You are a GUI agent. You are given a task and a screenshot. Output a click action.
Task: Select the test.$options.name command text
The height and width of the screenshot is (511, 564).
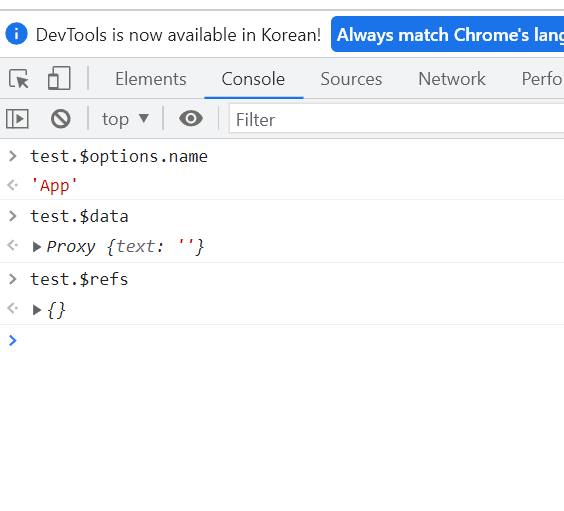pos(119,156)
